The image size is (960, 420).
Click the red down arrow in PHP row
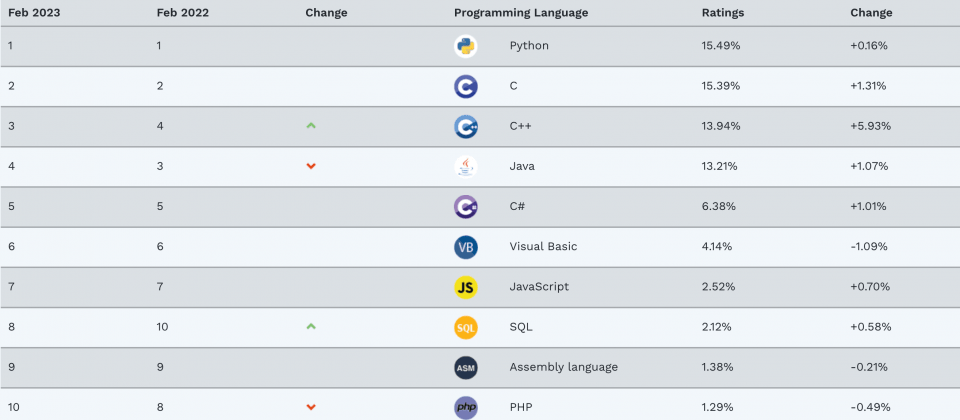pyautogui.click(x=310, y=407)
